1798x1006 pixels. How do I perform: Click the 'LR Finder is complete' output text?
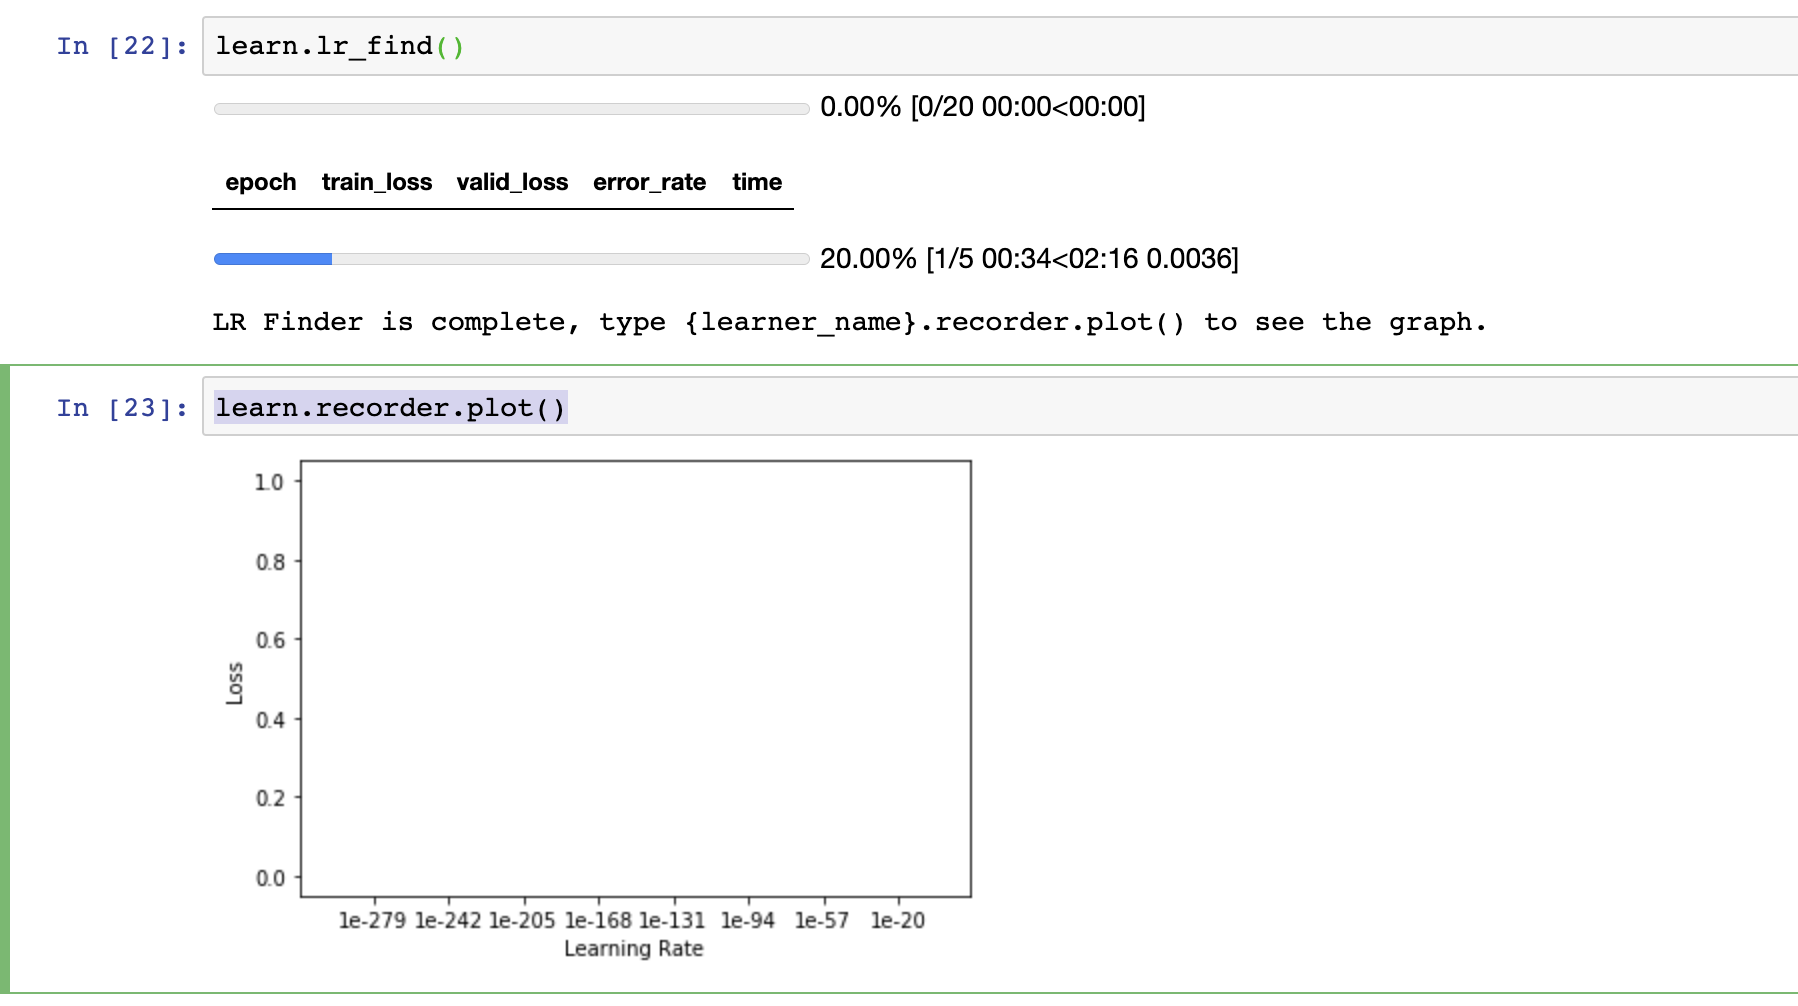(x=849, y=322)
